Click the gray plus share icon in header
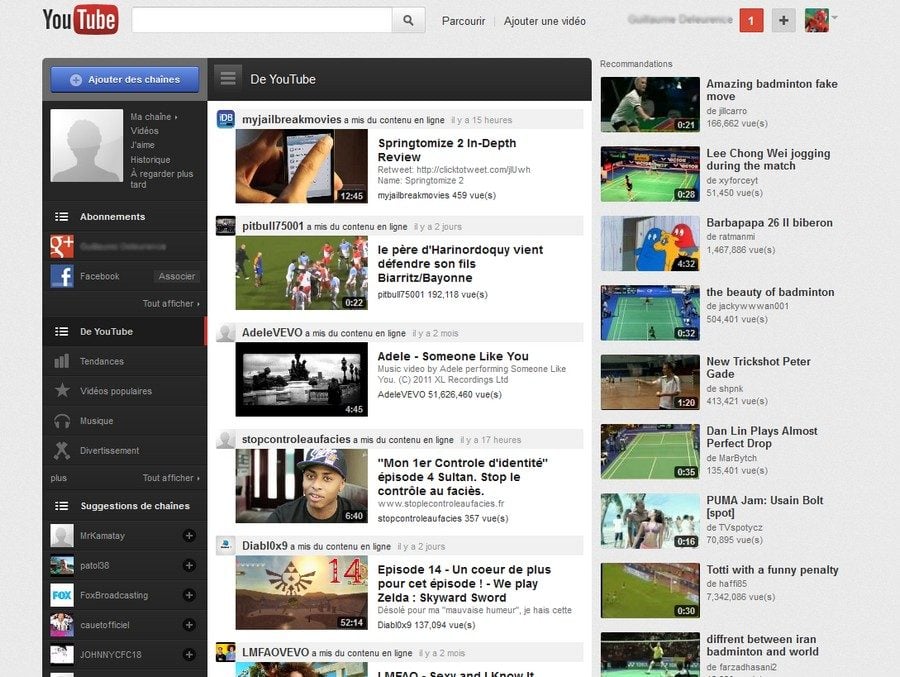 (784, 20)
